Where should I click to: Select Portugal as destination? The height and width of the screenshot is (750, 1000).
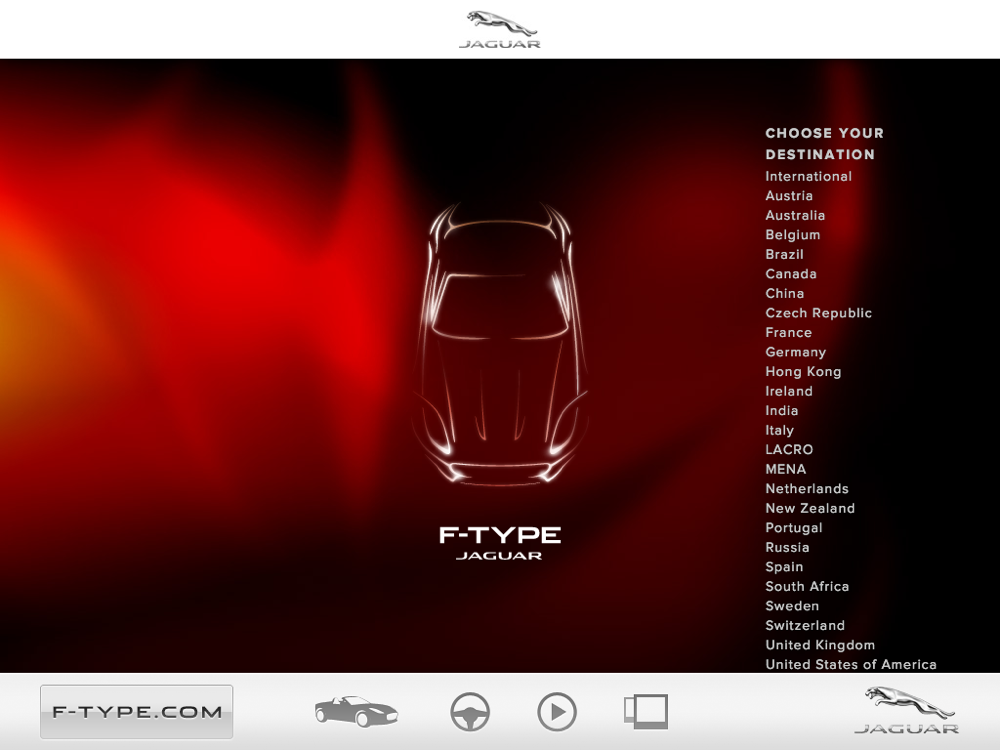coord(794,528)
